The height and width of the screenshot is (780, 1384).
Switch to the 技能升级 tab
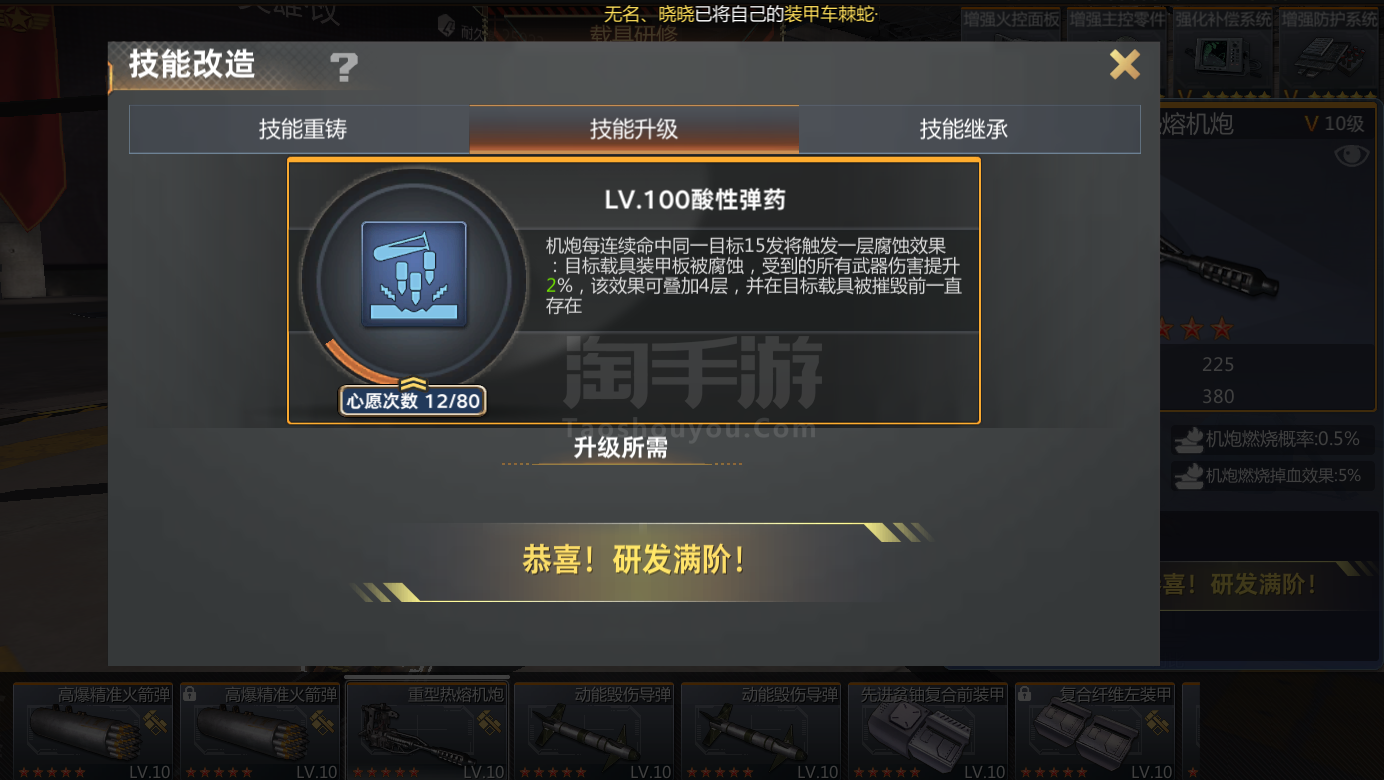(x=634, y=129)
